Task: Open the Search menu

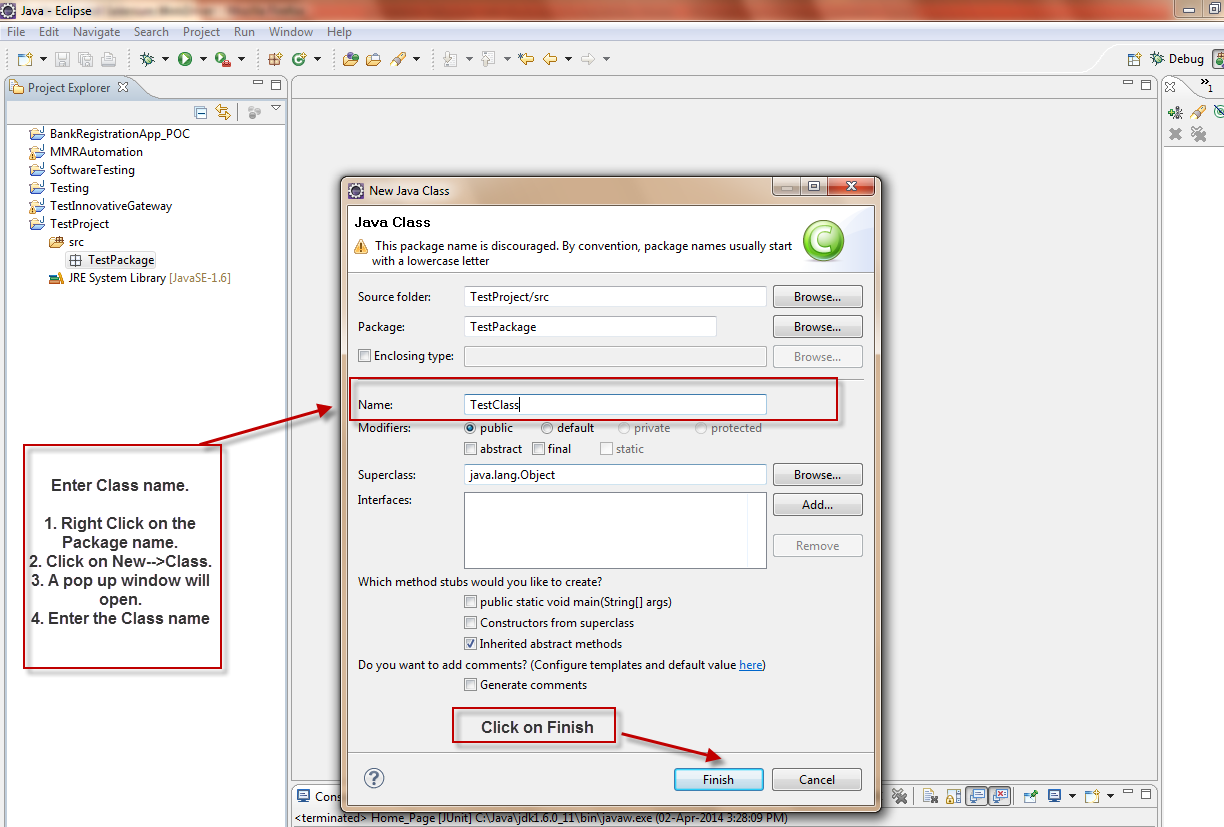Action: [x=151, y=32]
